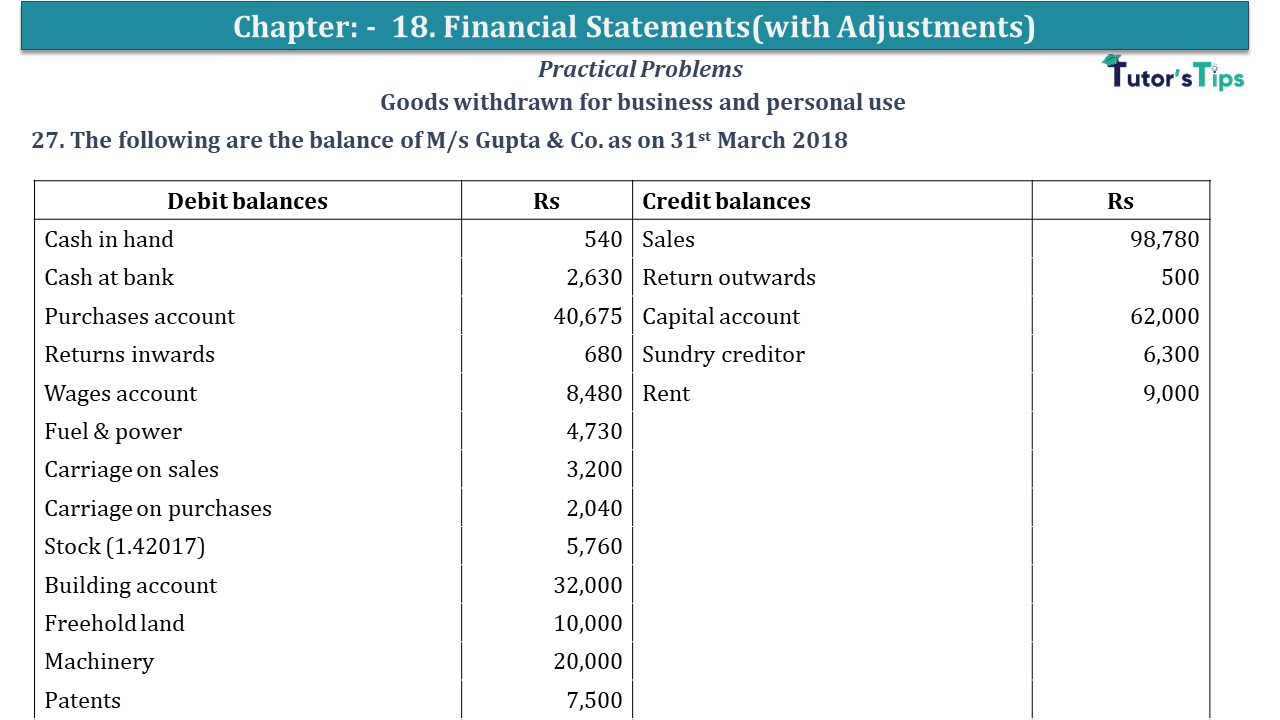Select the Purchases account entry
1280x720 pixels.
(x=140, y=316)
